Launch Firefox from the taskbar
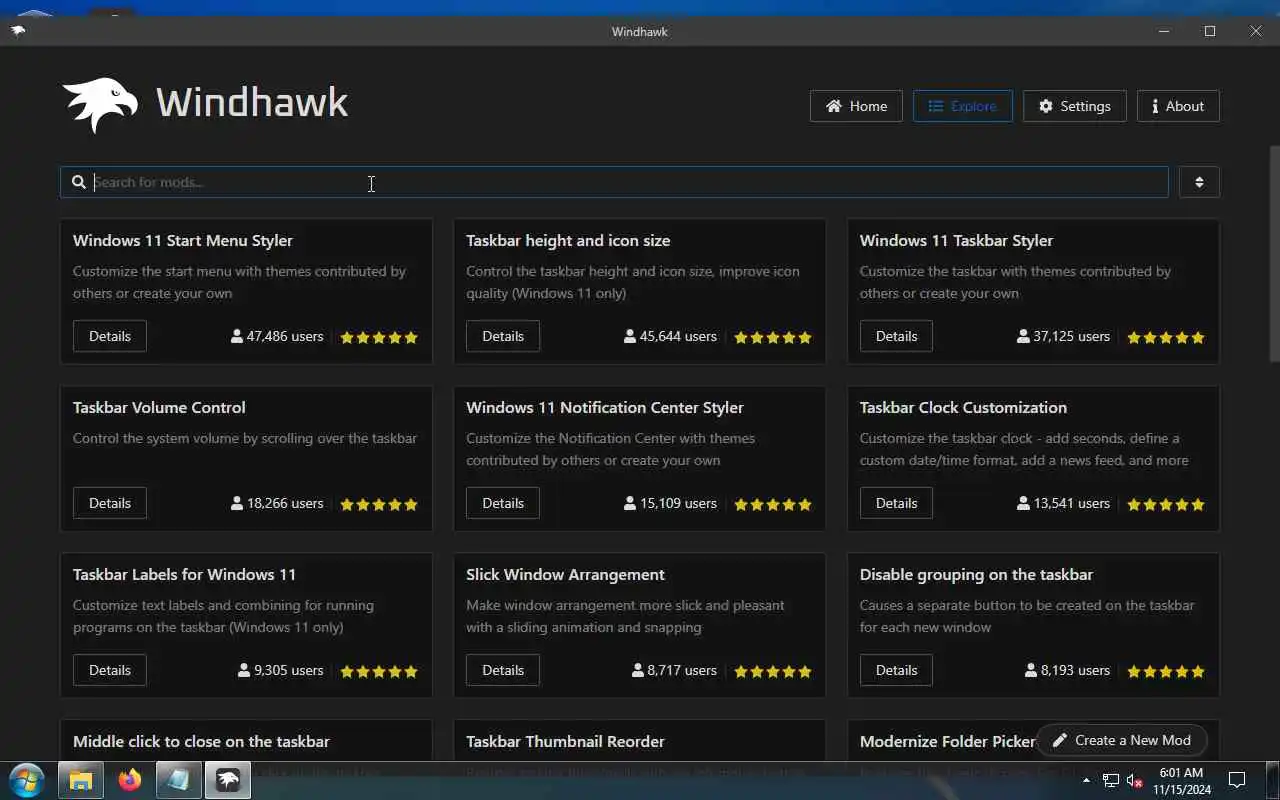The height and width of the screenshot is (800, 1280). coord(130,780)
